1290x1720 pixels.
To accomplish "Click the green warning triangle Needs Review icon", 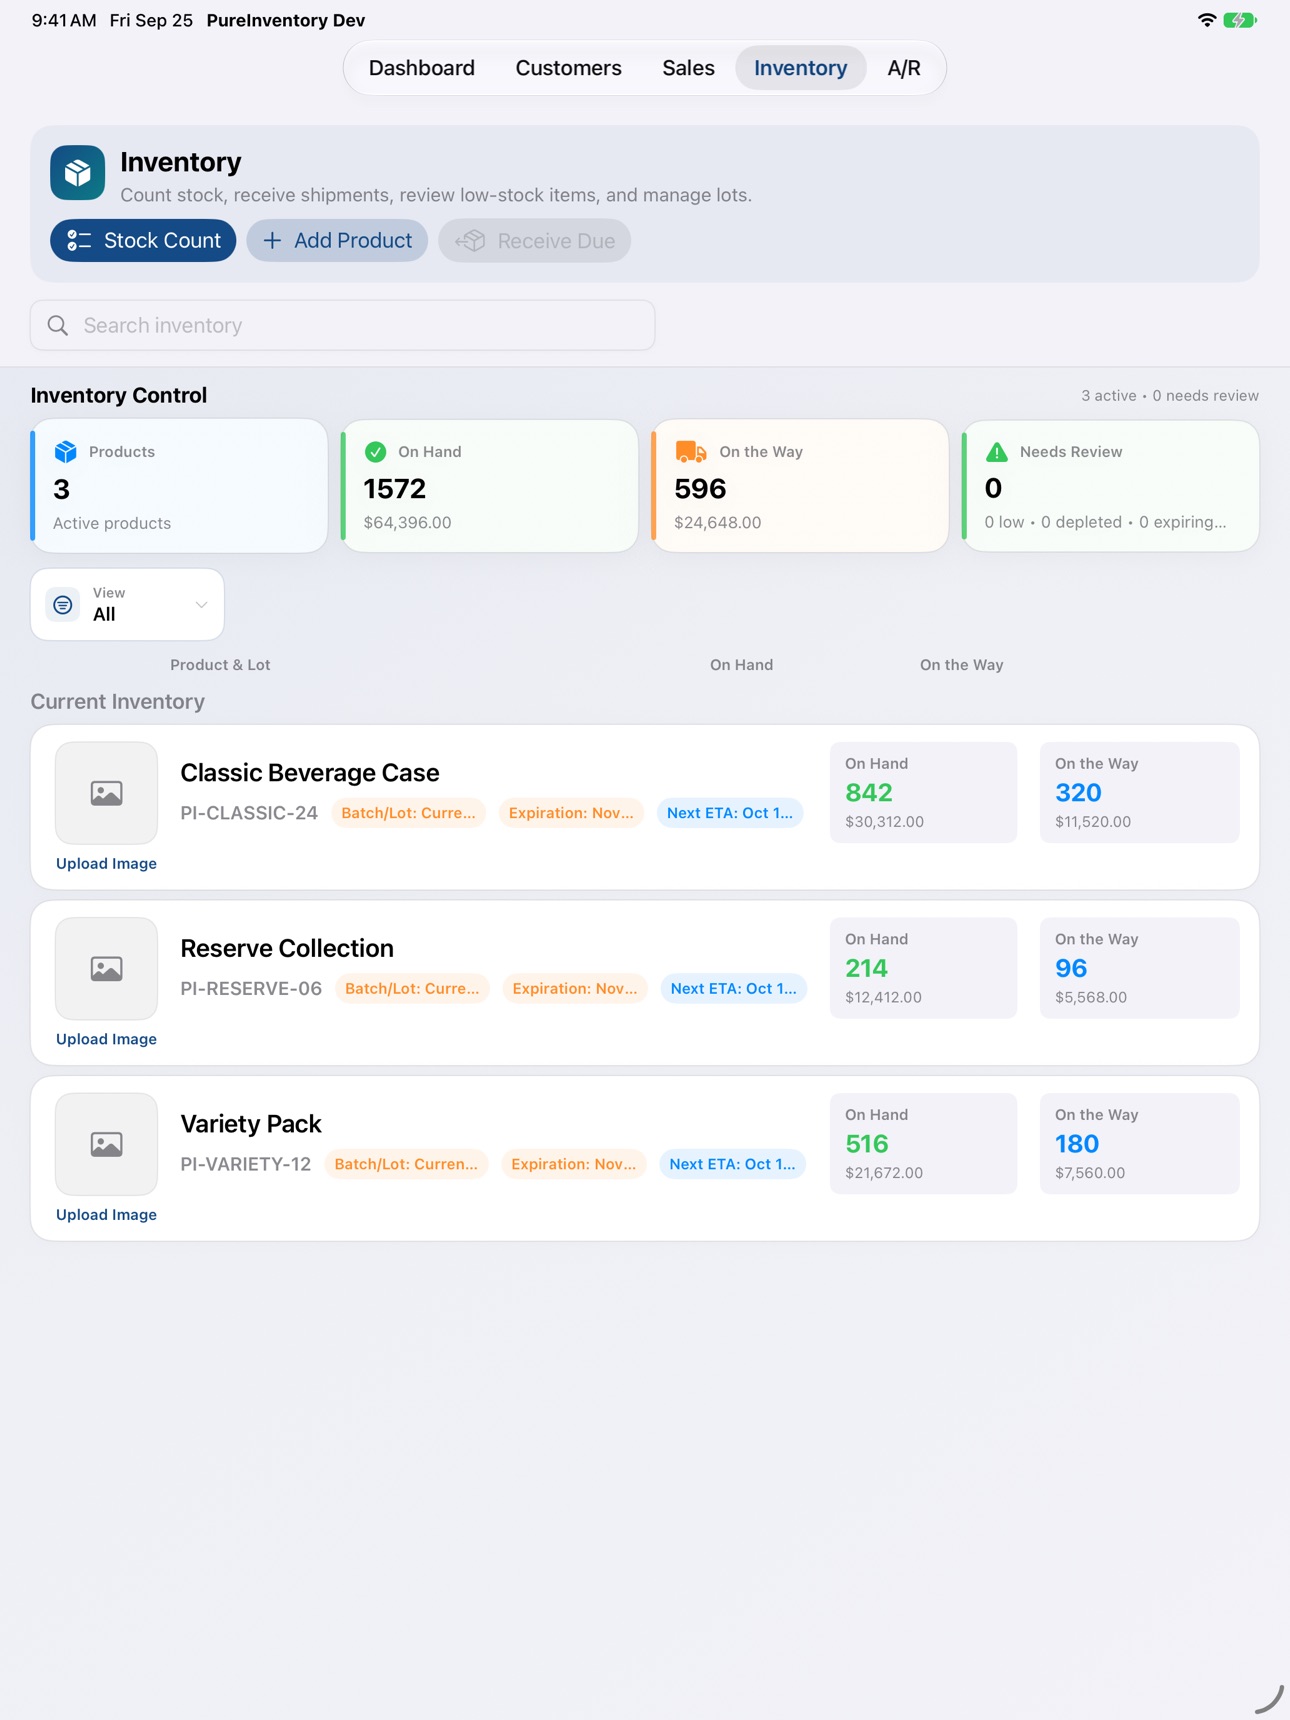I will 997,452.
